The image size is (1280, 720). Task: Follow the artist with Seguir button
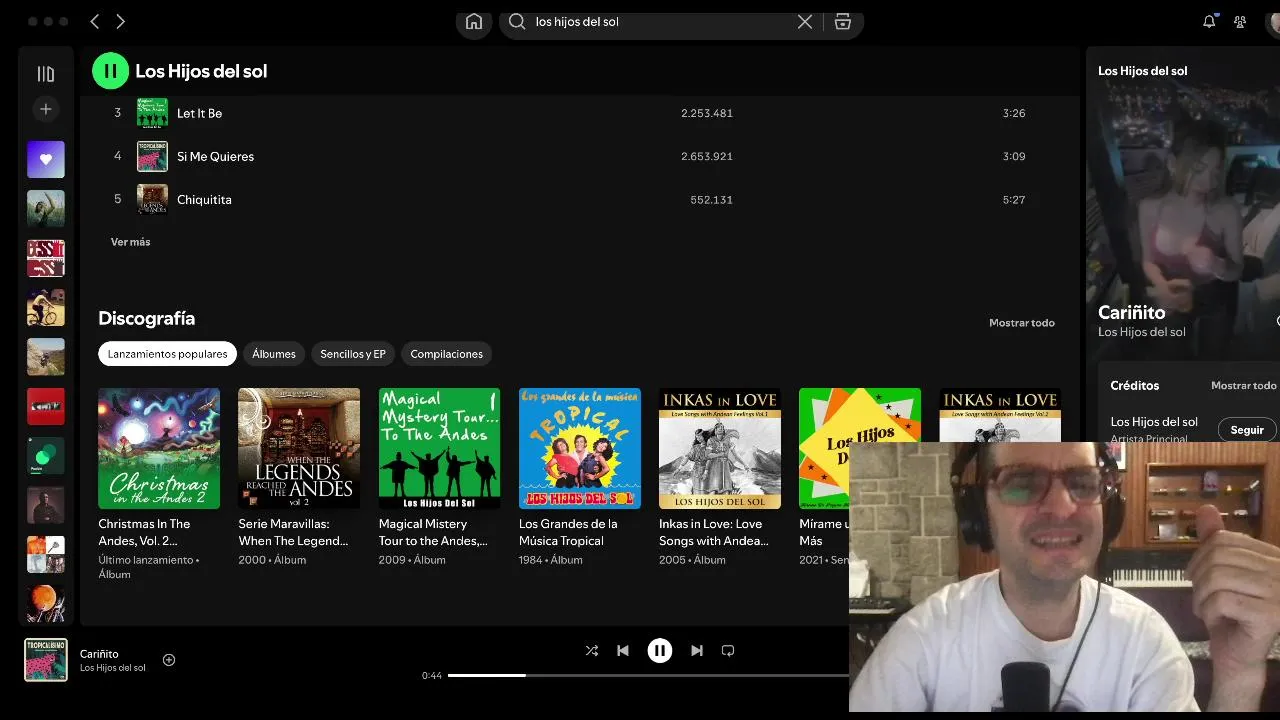(x=1247, y=430)
